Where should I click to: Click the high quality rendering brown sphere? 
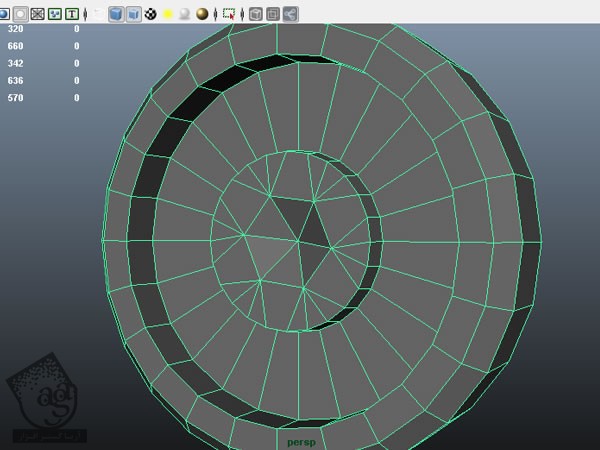201,14
